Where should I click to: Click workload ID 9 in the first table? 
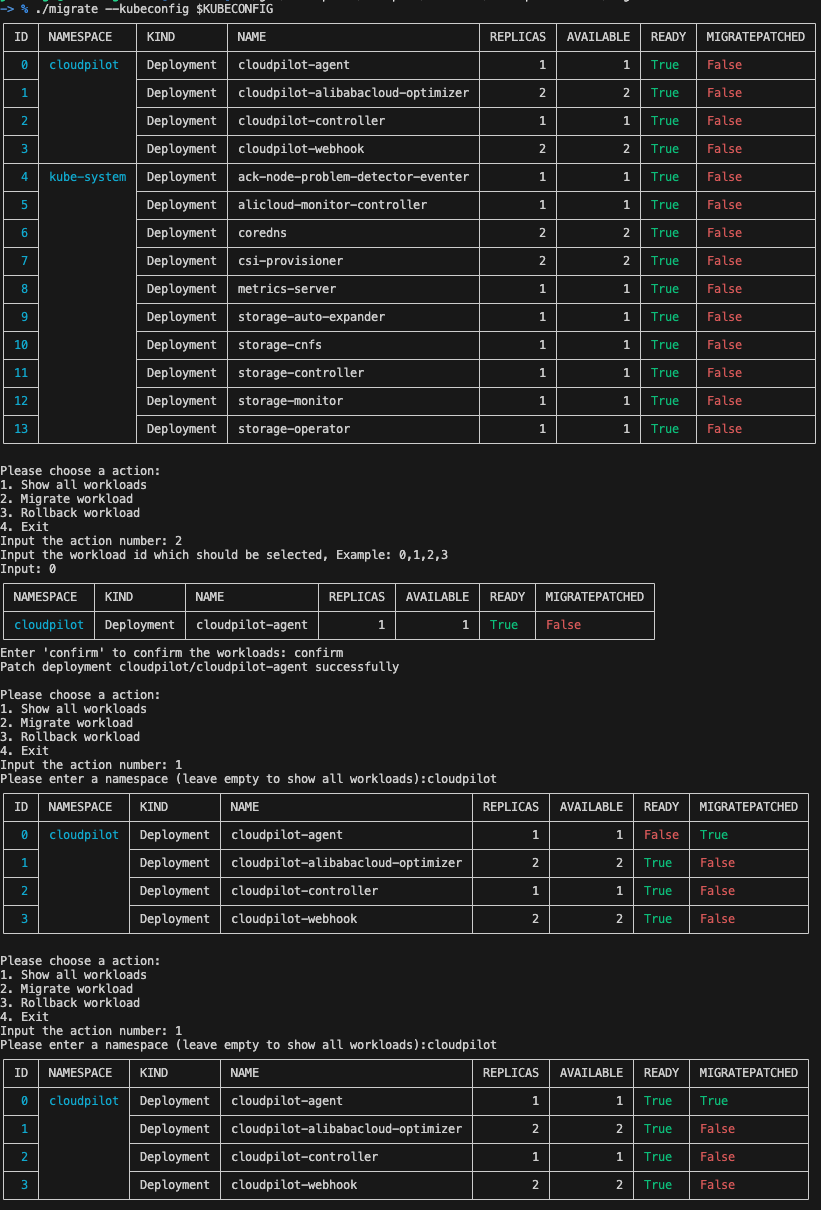[24, 317]
